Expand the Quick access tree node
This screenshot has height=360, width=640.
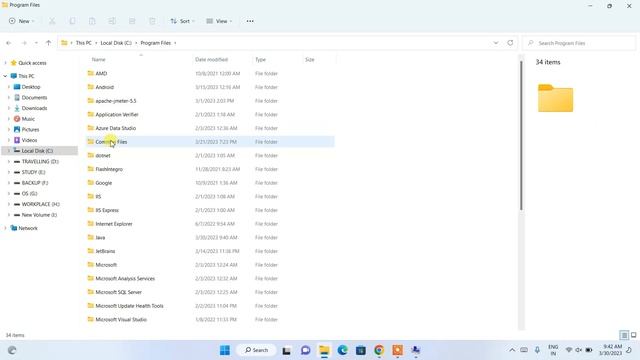pos(5,63)
